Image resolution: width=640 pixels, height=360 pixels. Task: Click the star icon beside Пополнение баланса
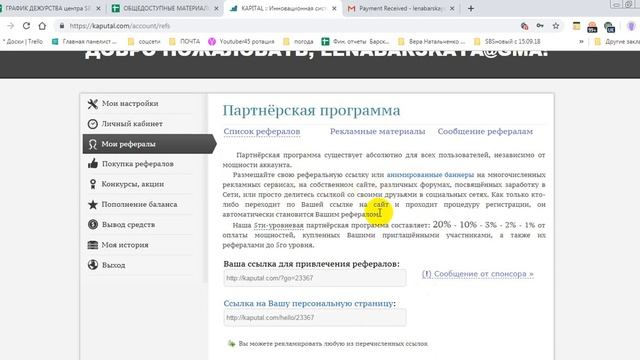pyautogui.click(x=93, y=204)
